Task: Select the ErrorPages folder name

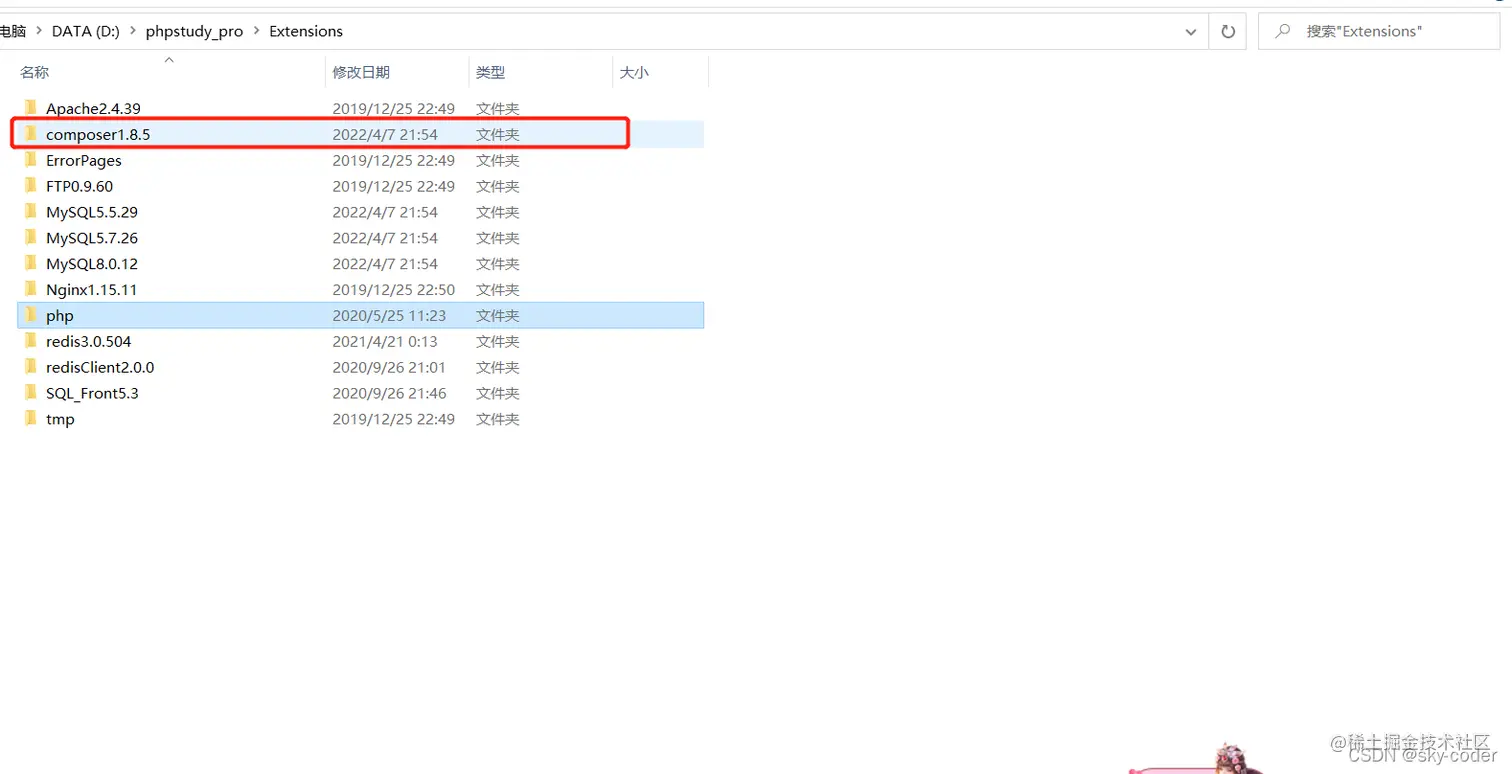Action: tap(84, 160)
